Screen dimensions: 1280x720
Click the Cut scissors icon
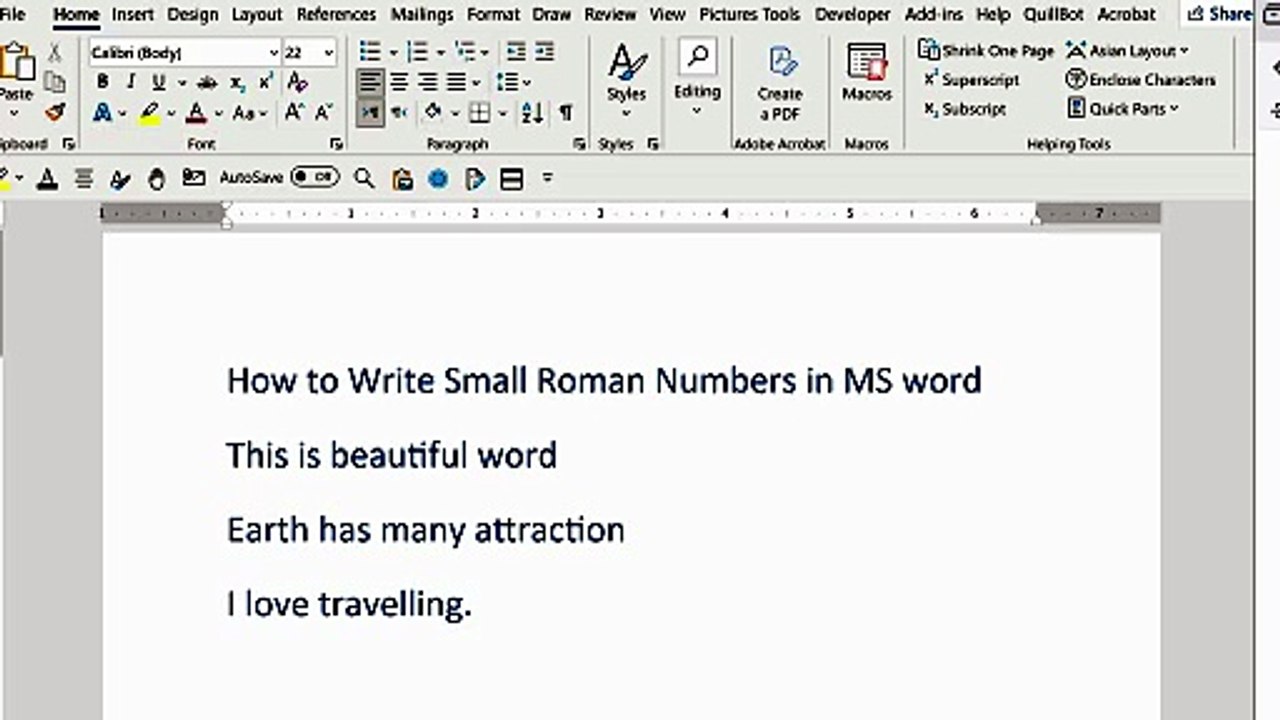pyautogui.click(x=55, y=53)
